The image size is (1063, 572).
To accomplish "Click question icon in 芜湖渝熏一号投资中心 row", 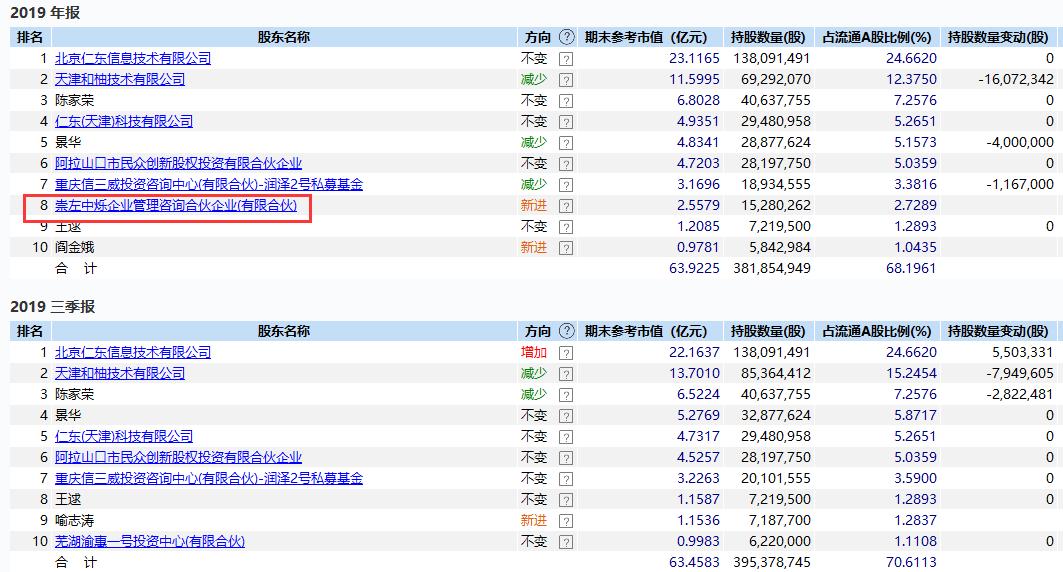I will pyautogui.click(x=566, y=542).
